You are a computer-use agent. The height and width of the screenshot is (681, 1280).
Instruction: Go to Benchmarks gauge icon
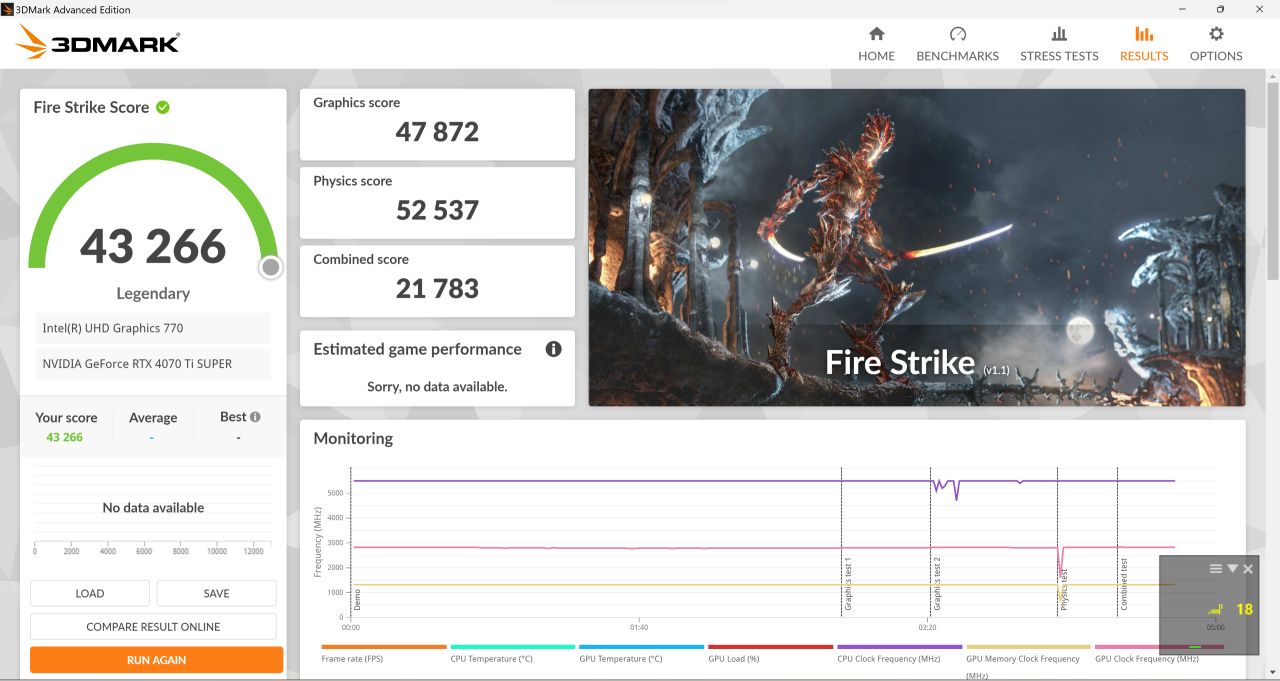click(x=957, y=34)
